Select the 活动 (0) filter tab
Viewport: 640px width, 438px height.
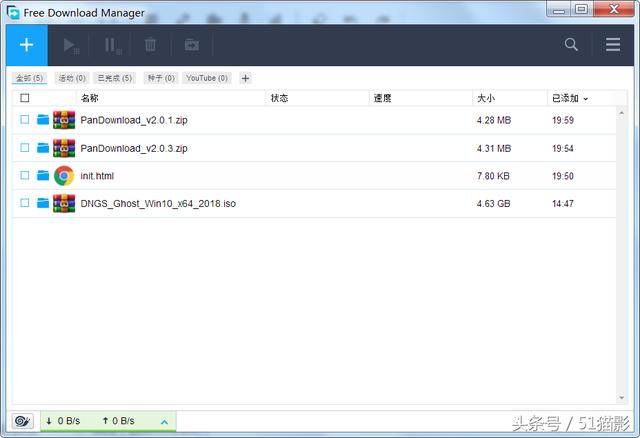pos(72,78)
